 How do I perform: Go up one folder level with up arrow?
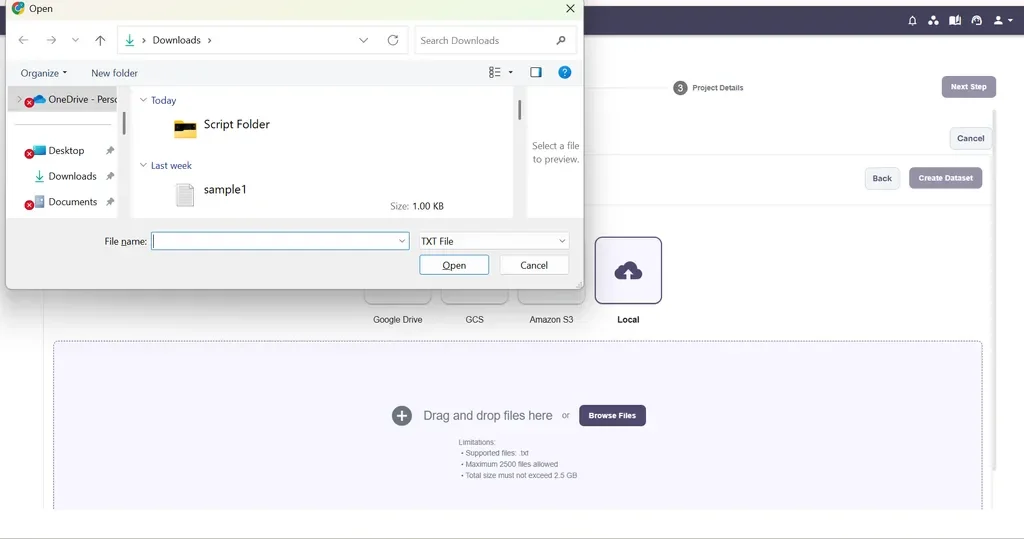100,40
